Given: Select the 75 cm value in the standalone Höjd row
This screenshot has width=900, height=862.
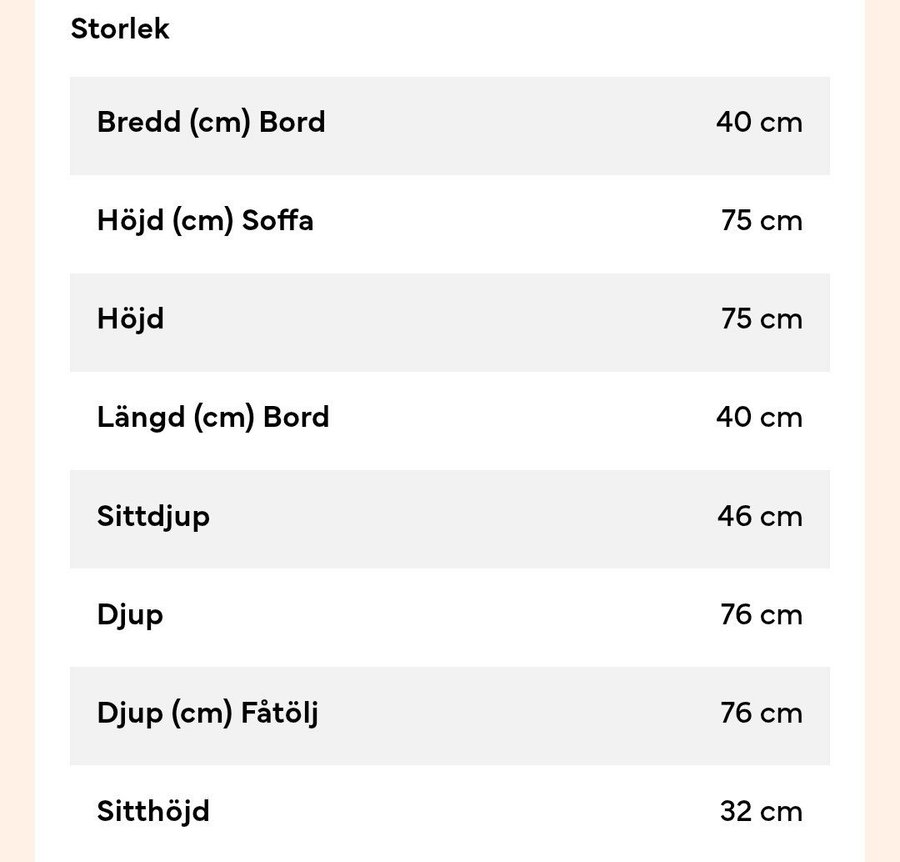Looking at the screenshot, I should pyautogui.click(x=762, y=319).
